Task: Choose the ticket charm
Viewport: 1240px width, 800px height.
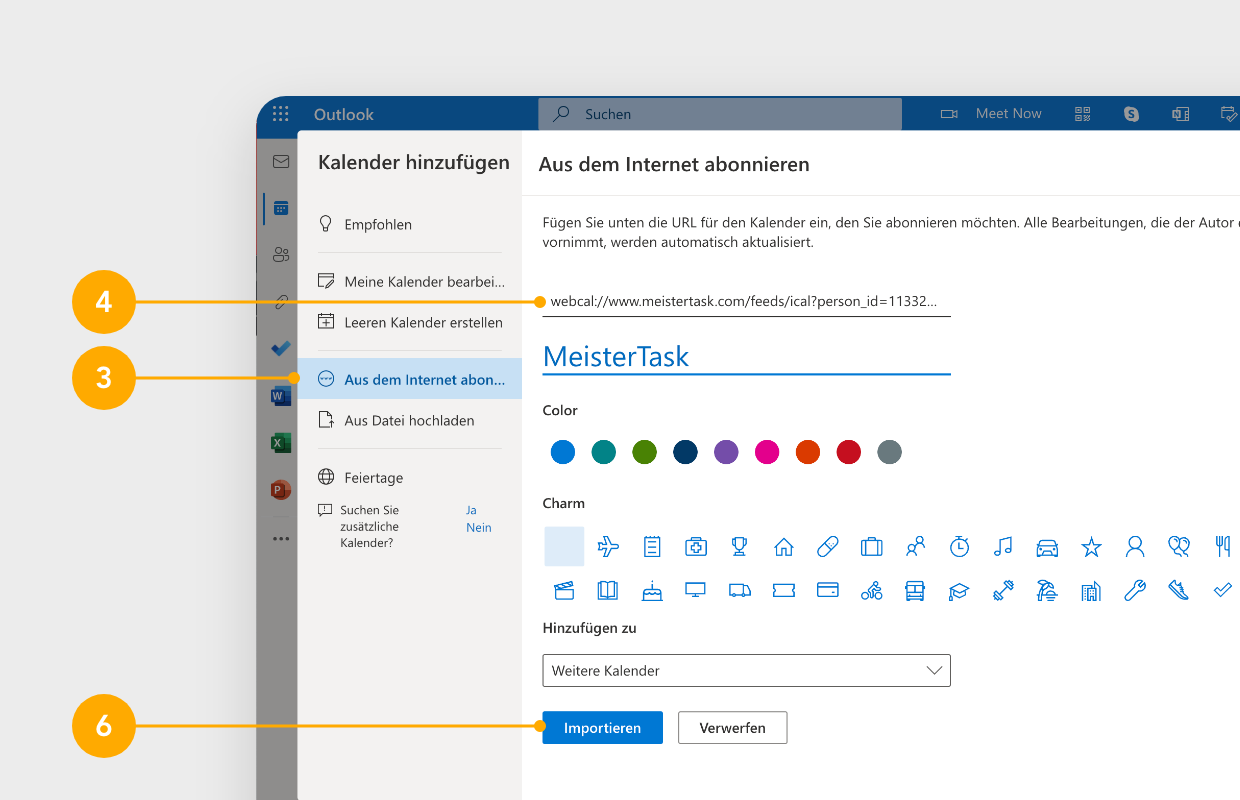Action: click(x=784, y=590)
